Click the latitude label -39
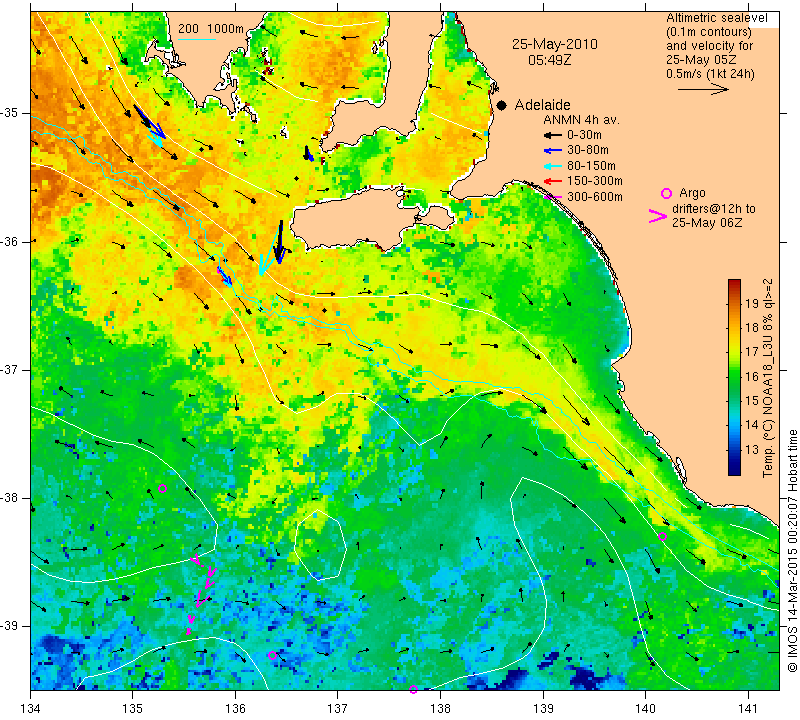This screenshot has height=720, width=800. click(x=10, y=626)
